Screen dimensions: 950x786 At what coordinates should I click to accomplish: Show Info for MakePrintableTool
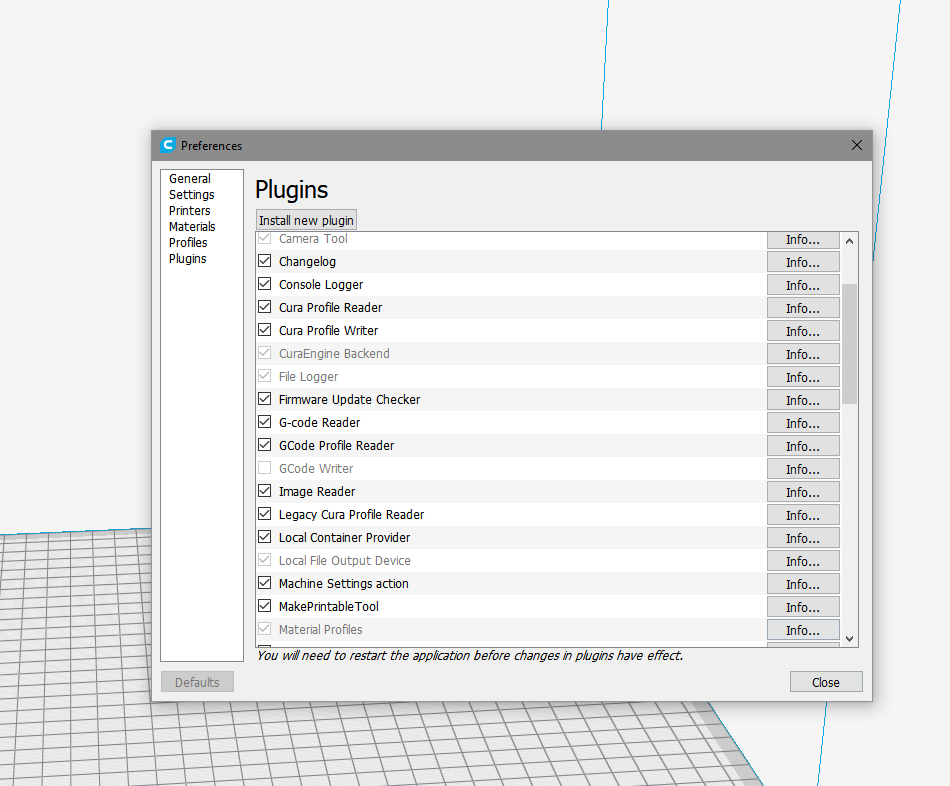(803, 608)
